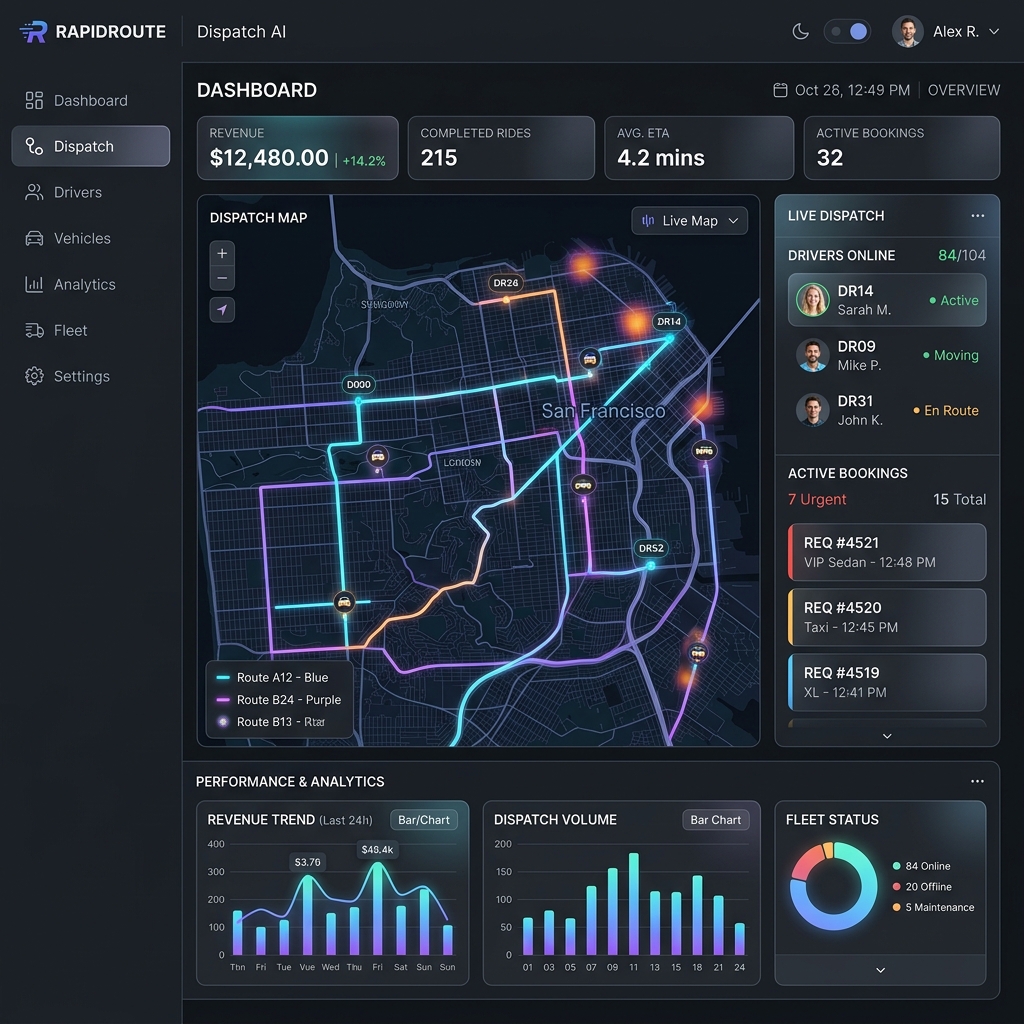Click the OVERVIEW link
The image size is (1024, 1024).
tap(964, 90)
